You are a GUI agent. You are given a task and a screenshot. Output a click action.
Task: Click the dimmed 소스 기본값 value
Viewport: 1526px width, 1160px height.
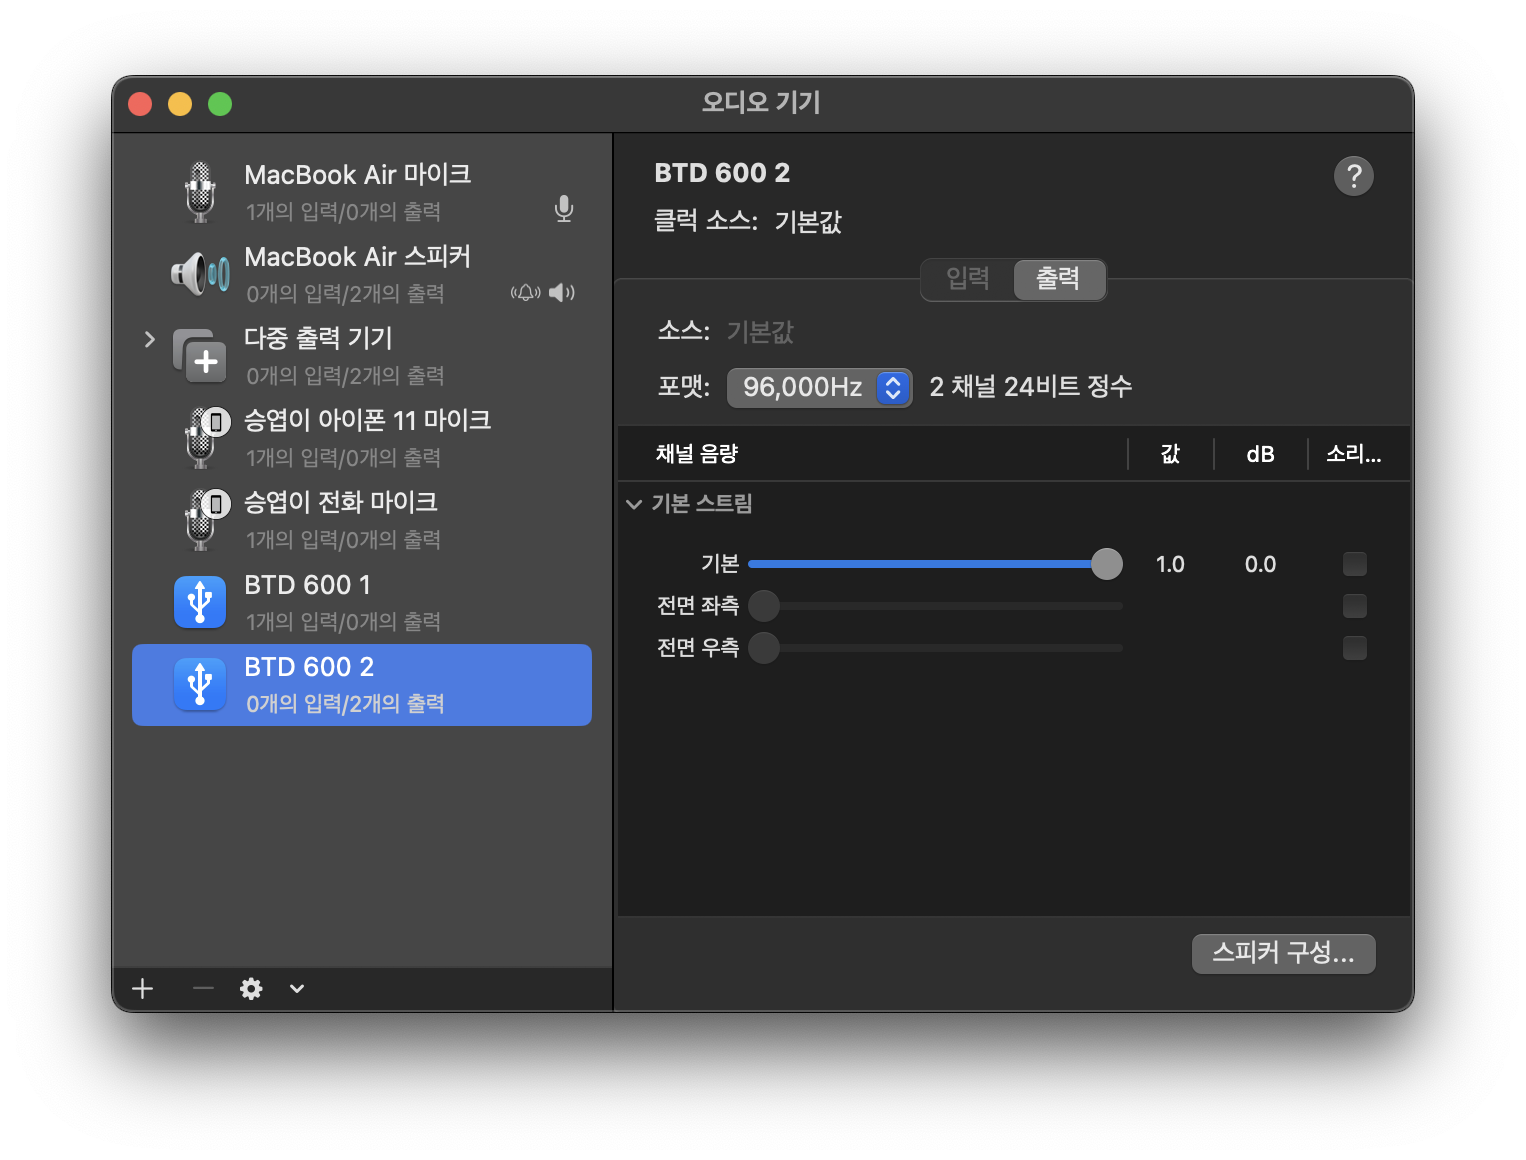pos(760,331)
